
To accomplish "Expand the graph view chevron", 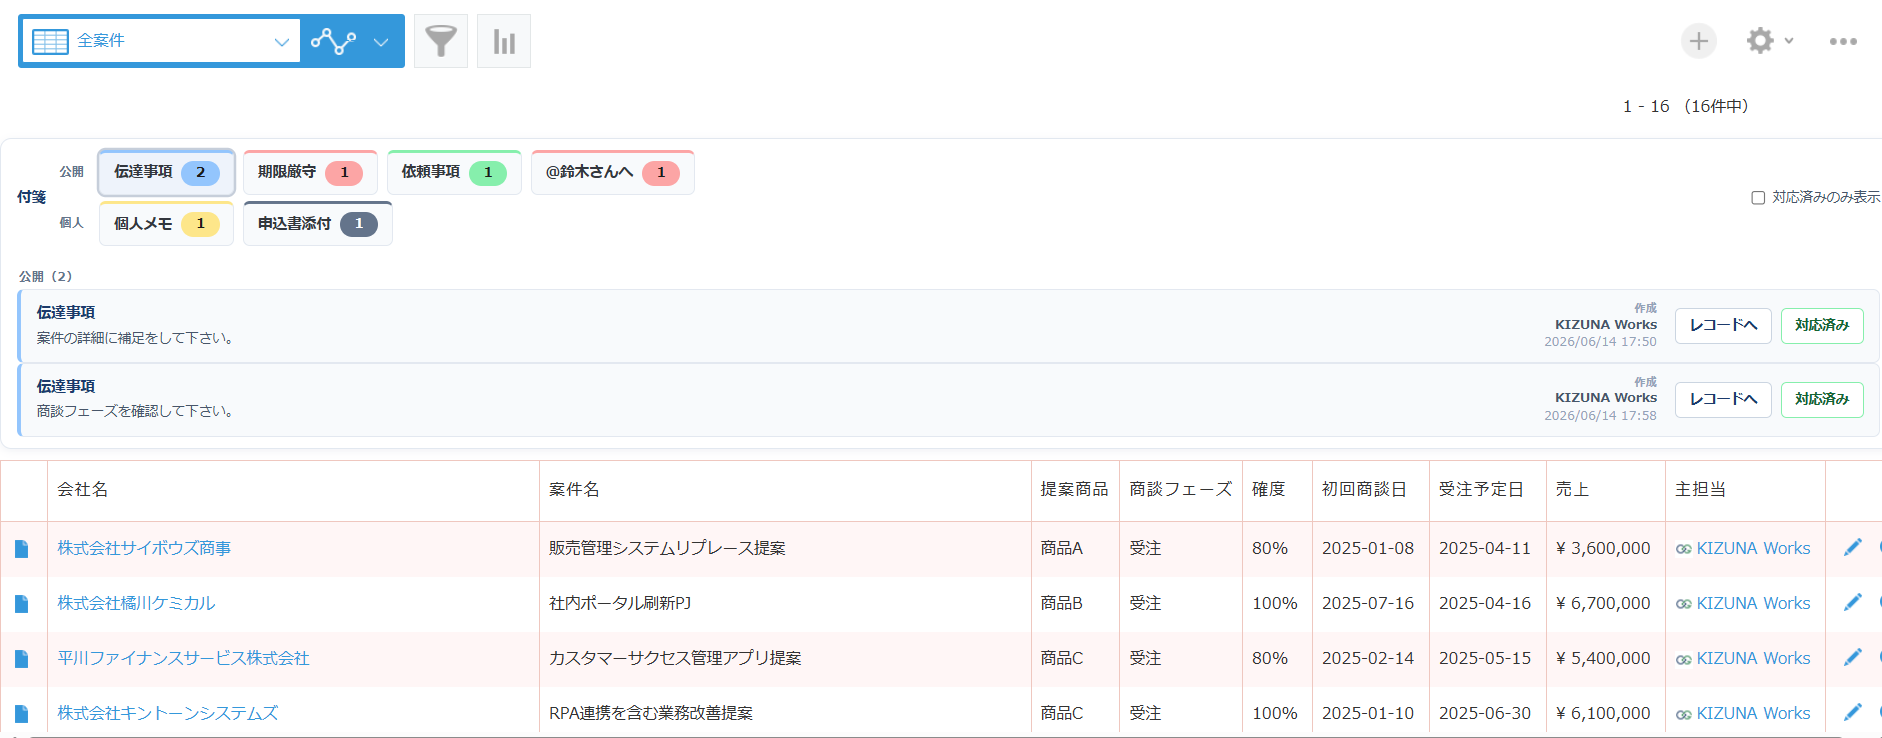I will [381, 42].
